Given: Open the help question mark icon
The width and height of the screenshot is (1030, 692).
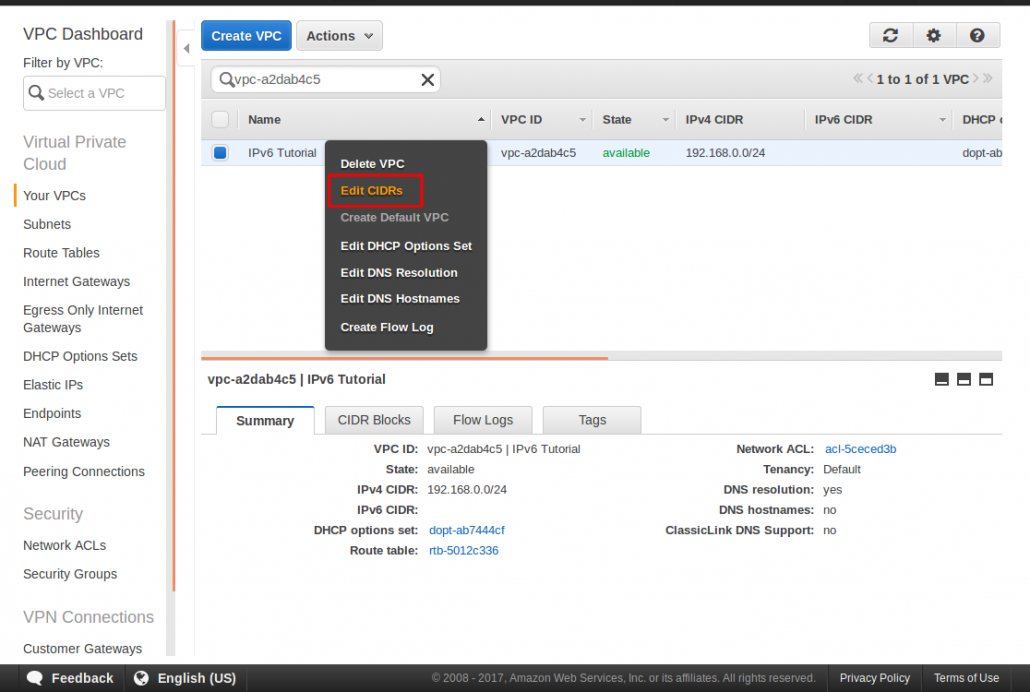Looking at the screenshot, I should tap(977, 35).
